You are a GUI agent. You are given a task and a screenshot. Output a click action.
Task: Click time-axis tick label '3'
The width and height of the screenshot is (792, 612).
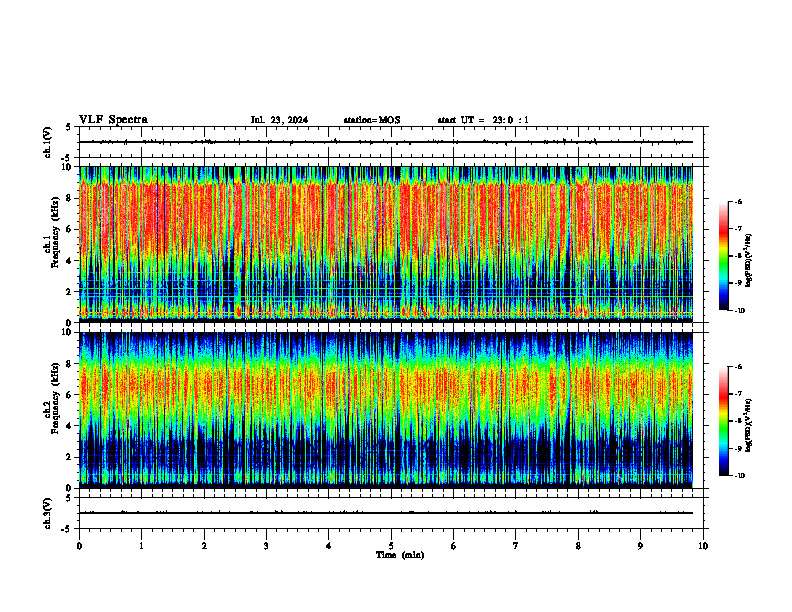(266, 546)
